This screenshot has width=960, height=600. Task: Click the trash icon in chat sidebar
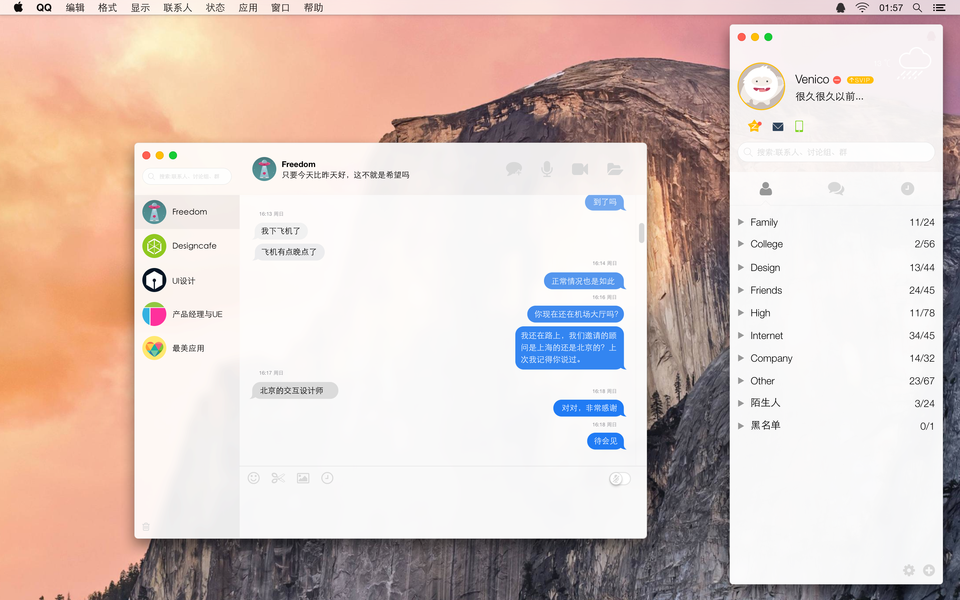146,527
